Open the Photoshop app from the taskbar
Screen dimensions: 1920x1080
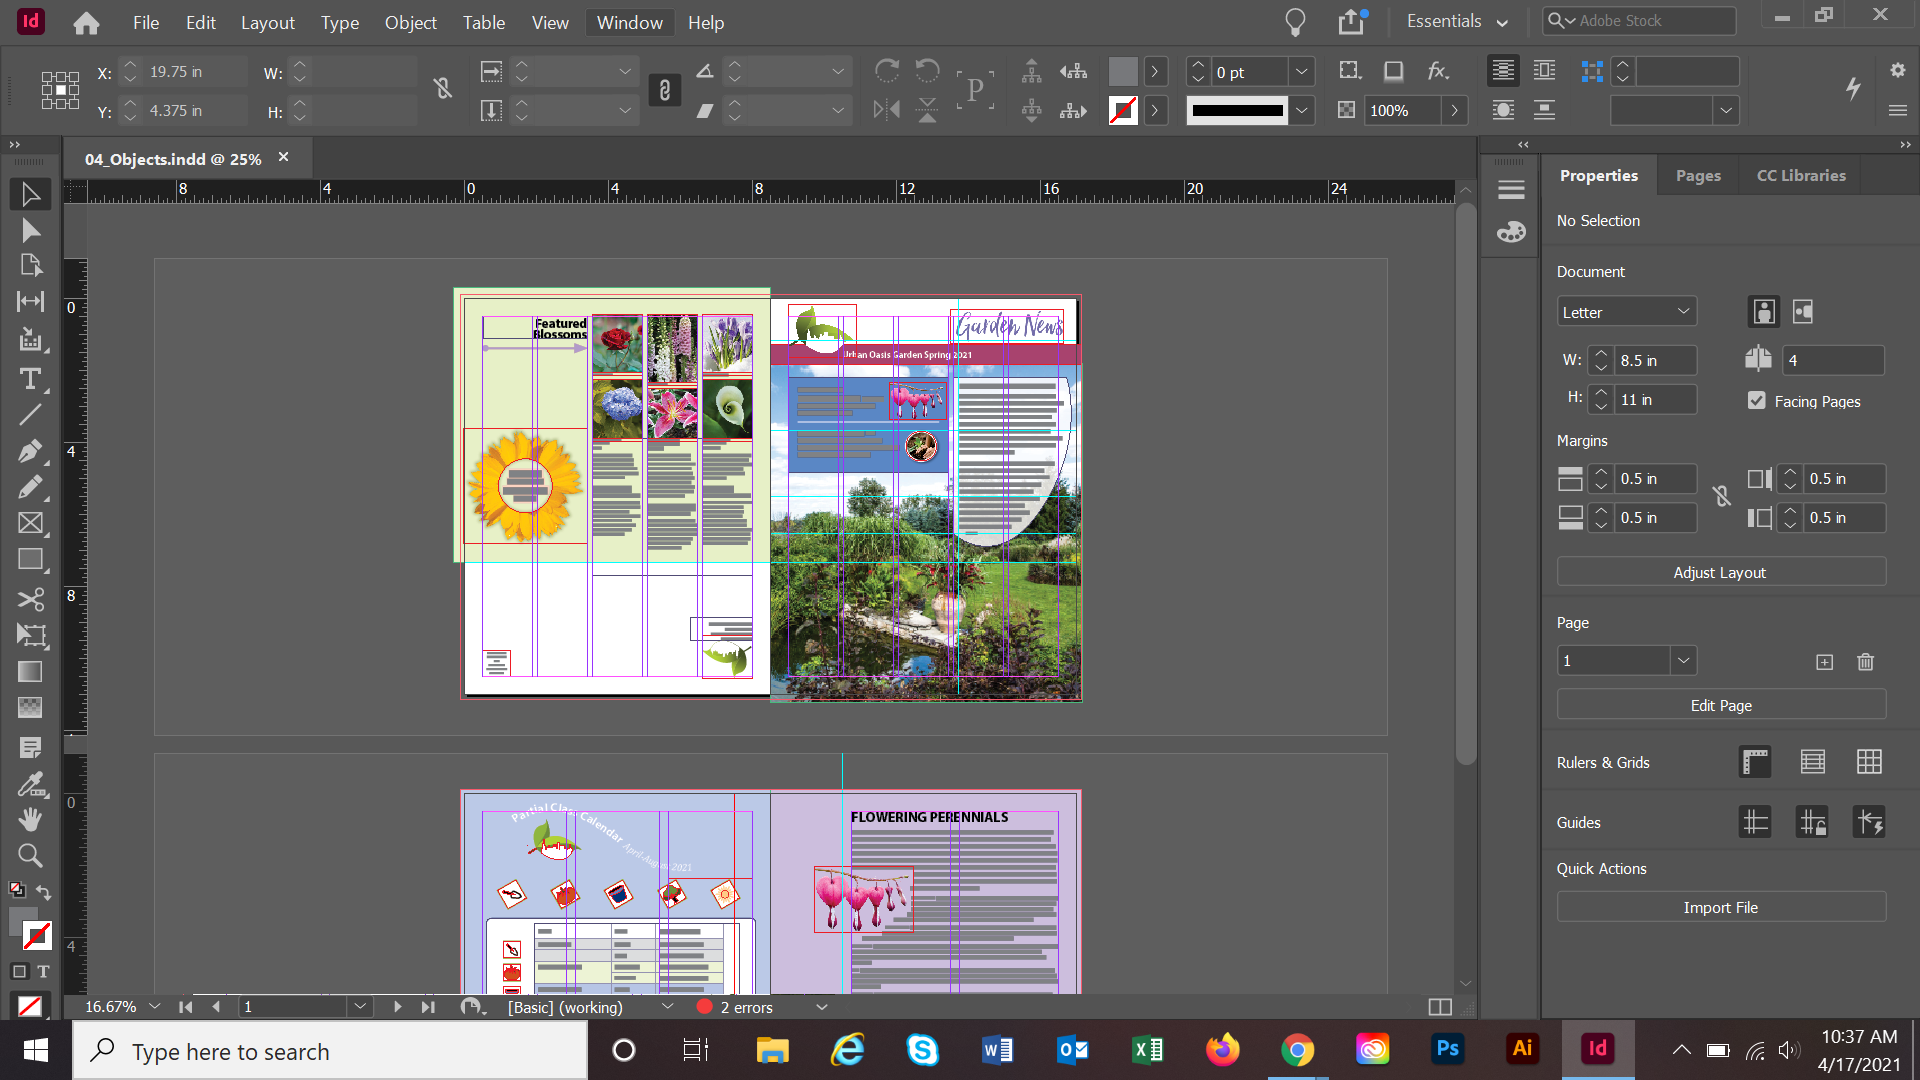click(1447, 1050)
